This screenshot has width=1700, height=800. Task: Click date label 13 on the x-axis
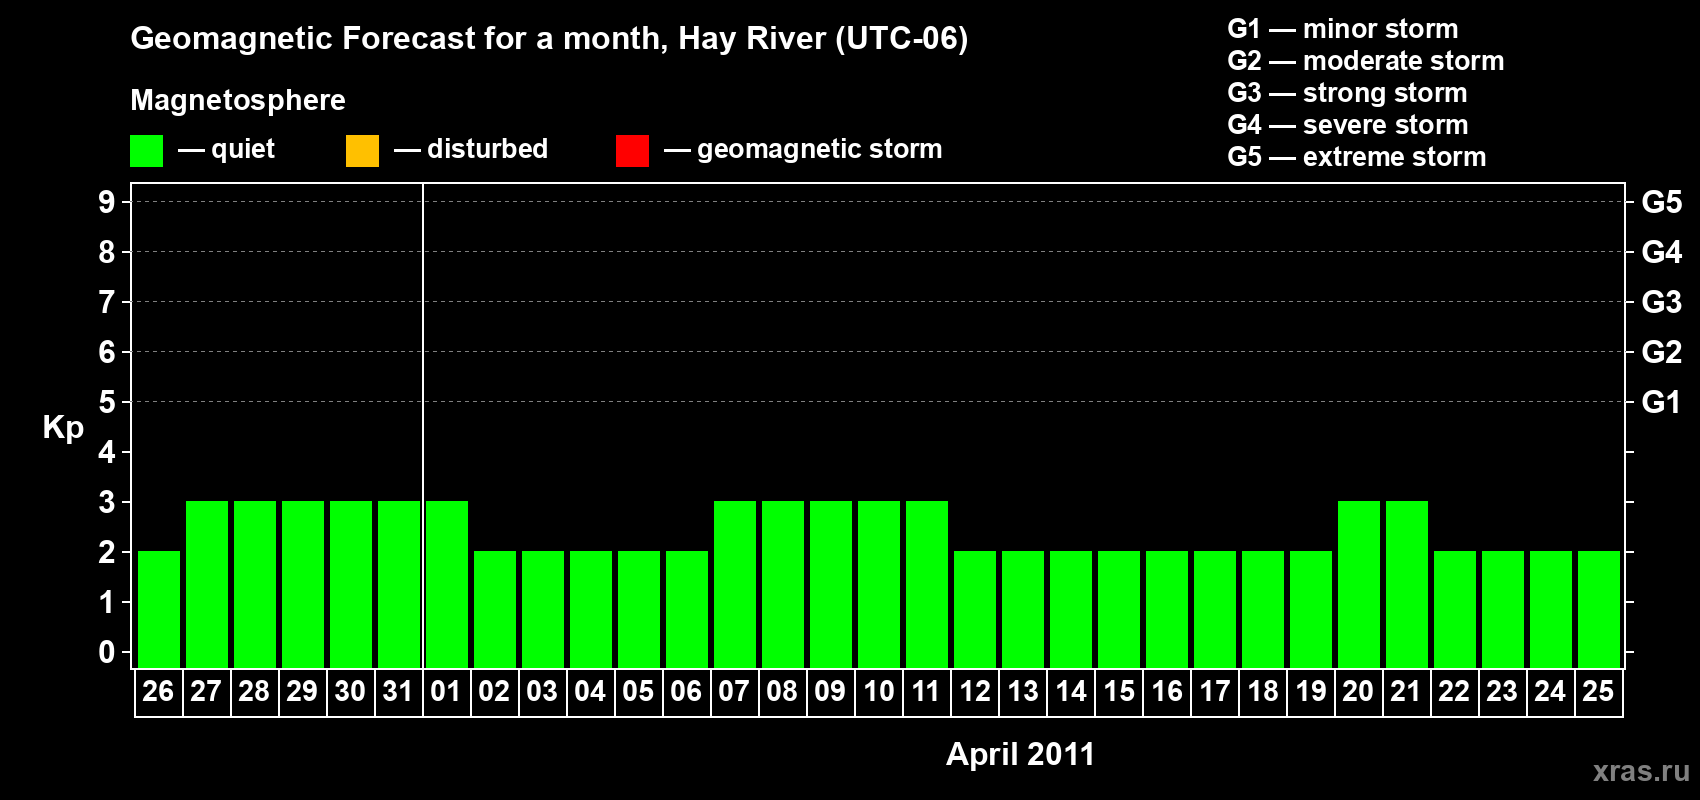coord(1023,692)
